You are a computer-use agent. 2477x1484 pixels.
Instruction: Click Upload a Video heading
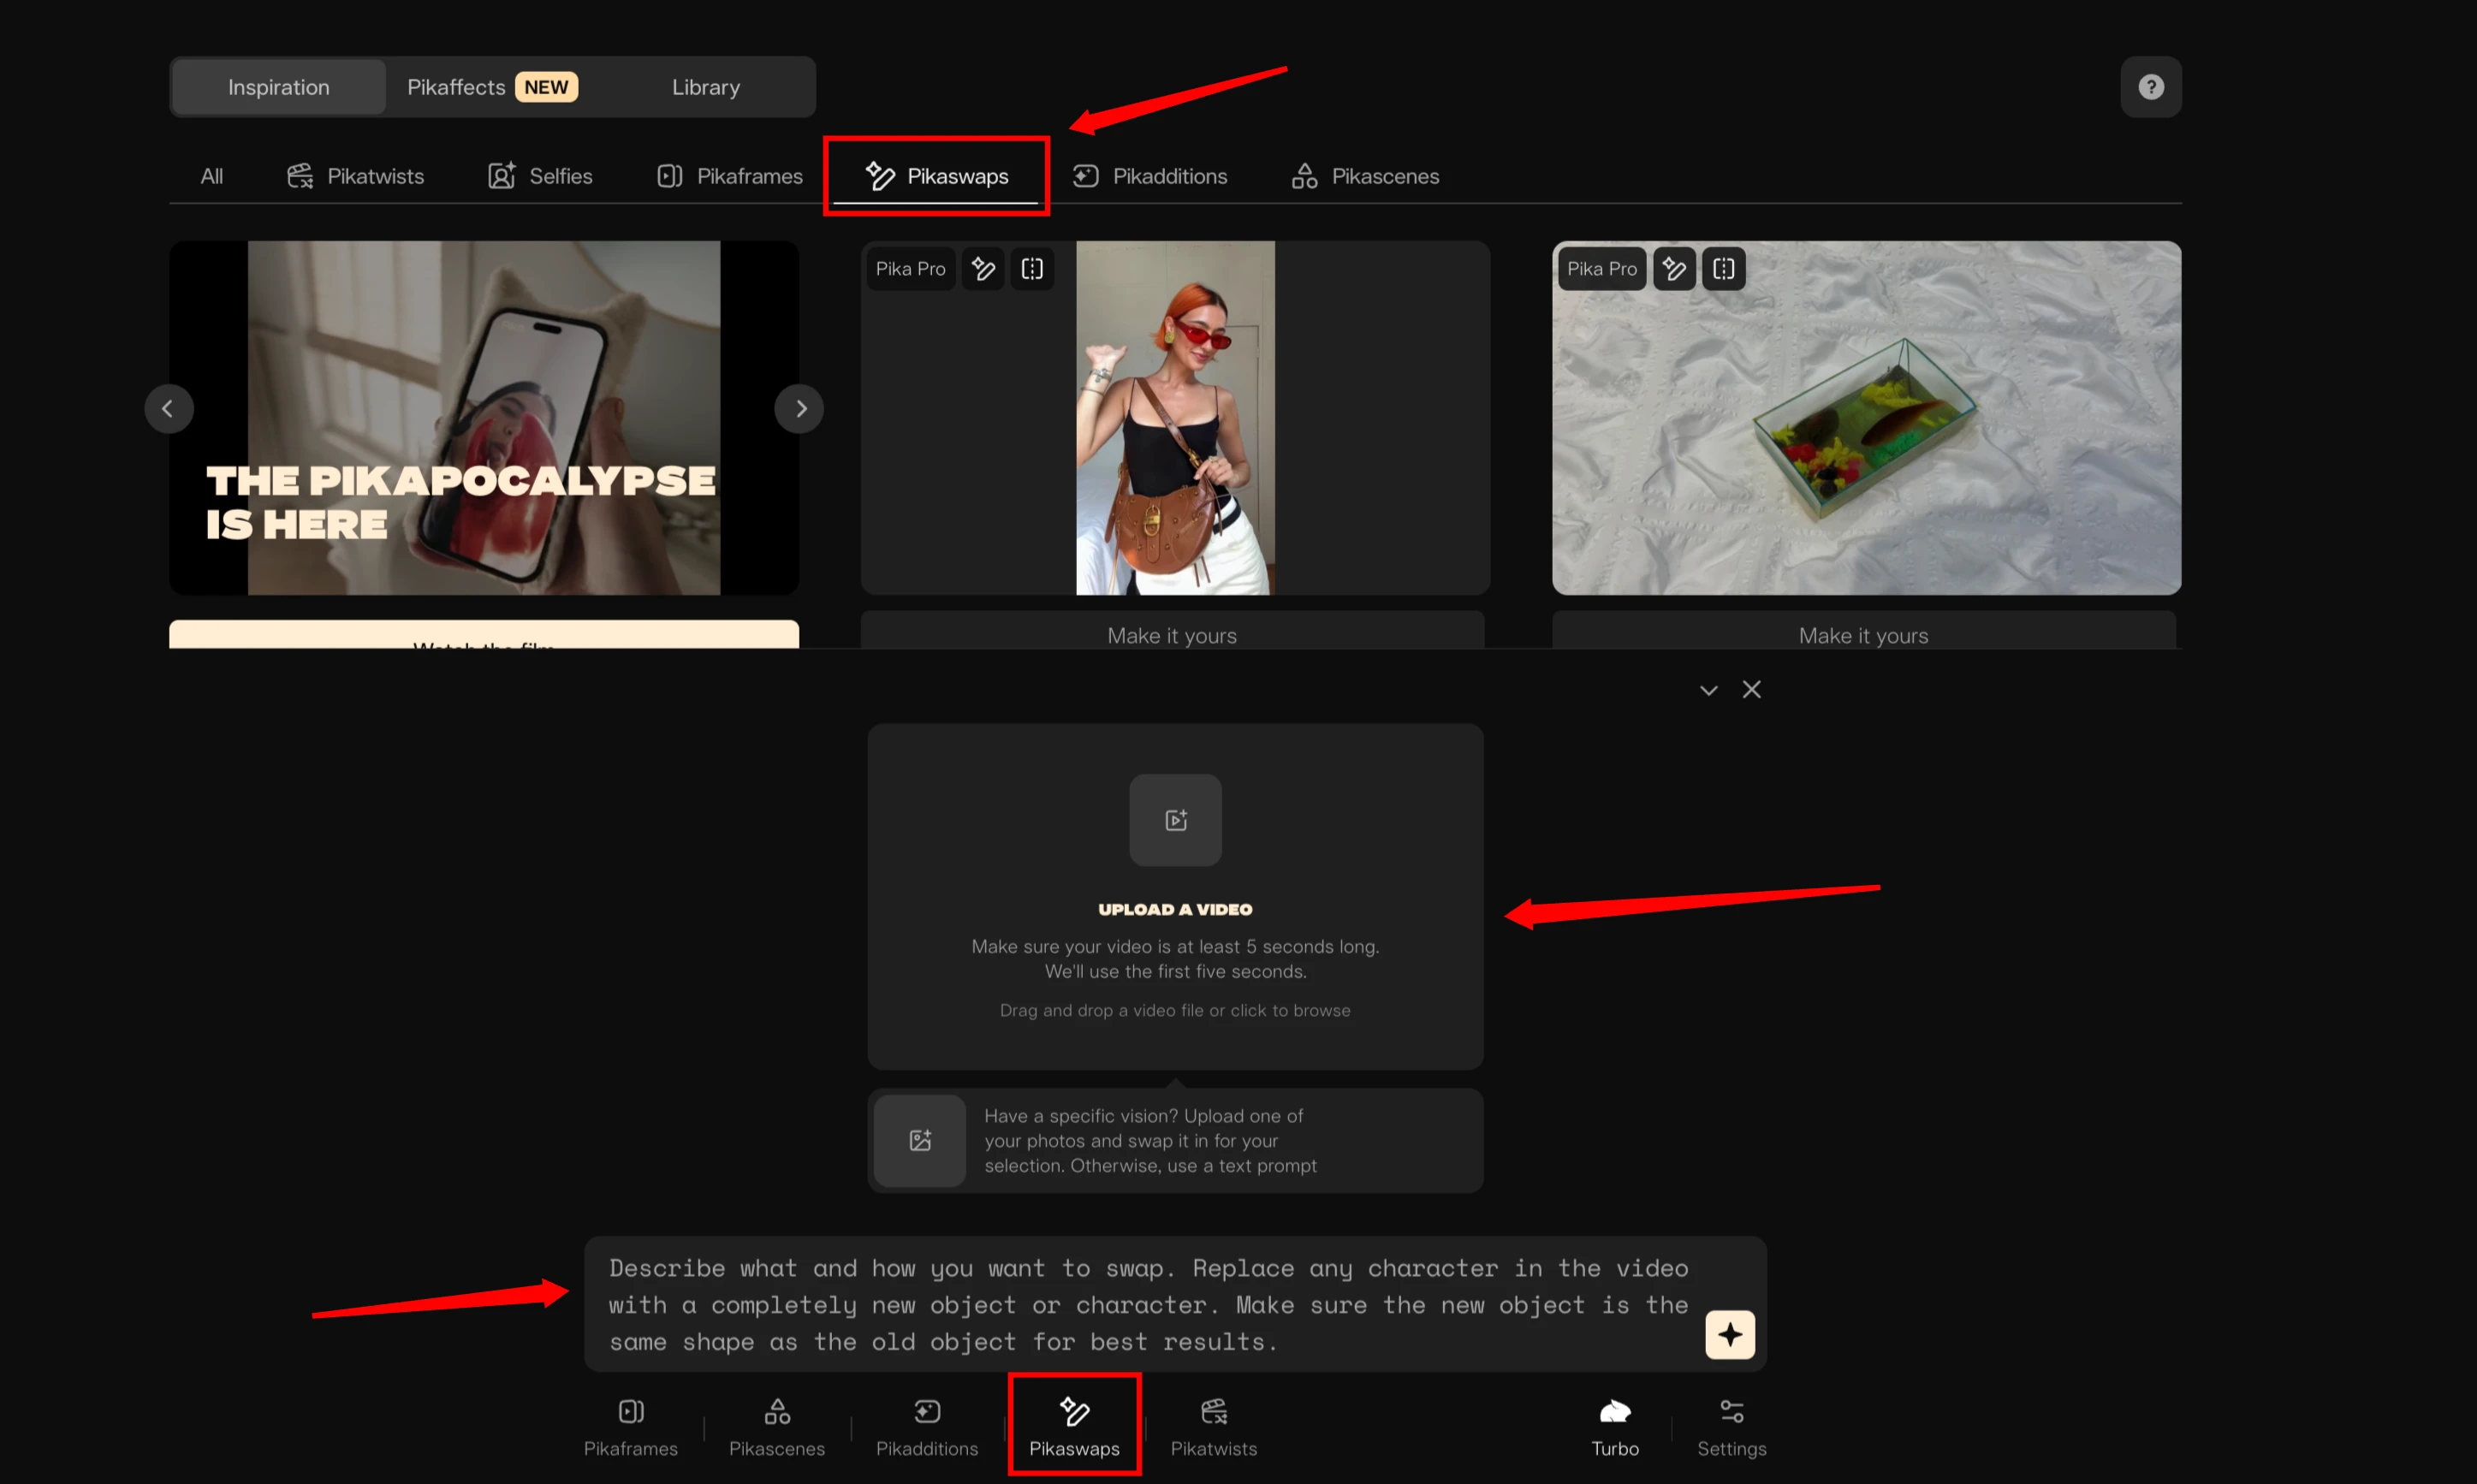1175,909
